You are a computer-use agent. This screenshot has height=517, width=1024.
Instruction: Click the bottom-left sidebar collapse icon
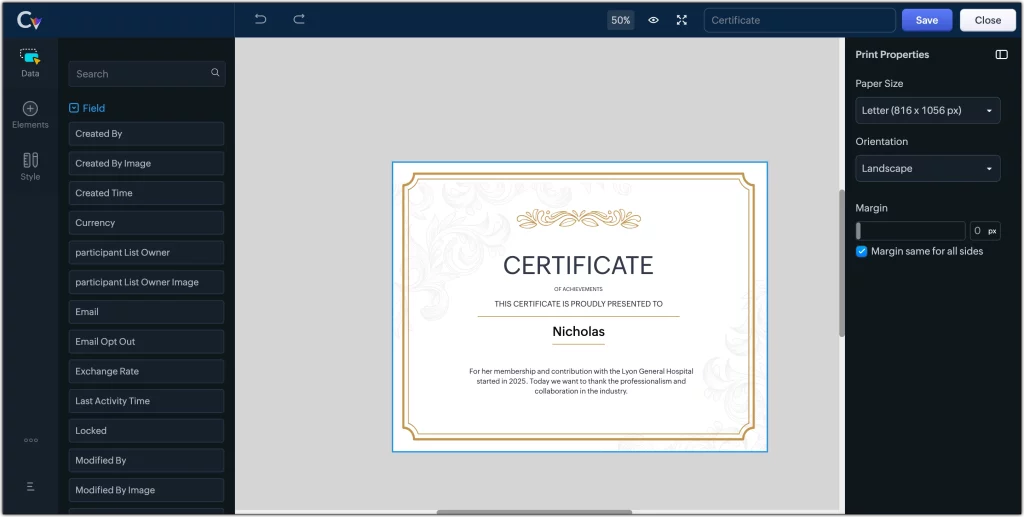tap(30, 486)
